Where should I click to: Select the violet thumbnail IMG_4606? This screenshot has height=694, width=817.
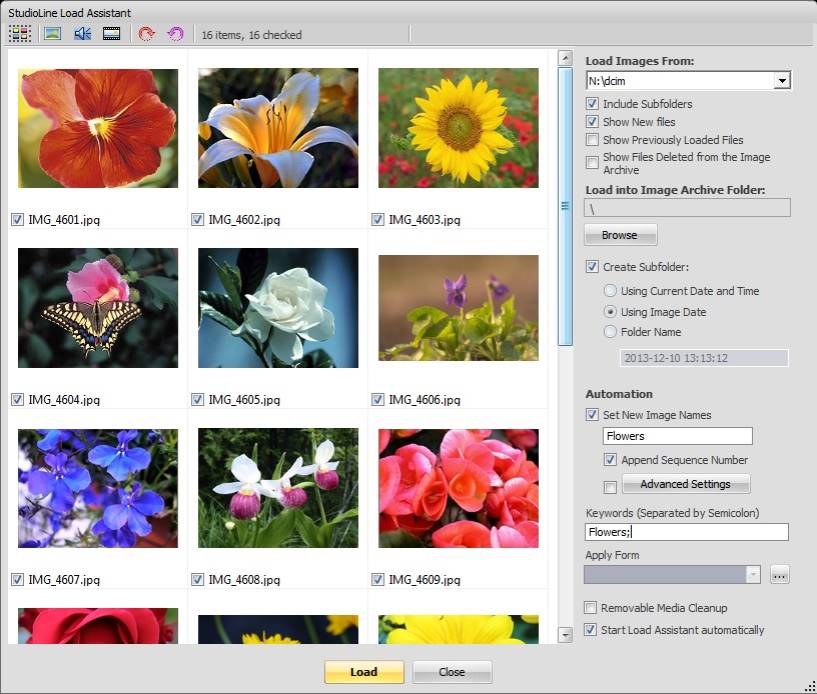click(x=459, y=308)
